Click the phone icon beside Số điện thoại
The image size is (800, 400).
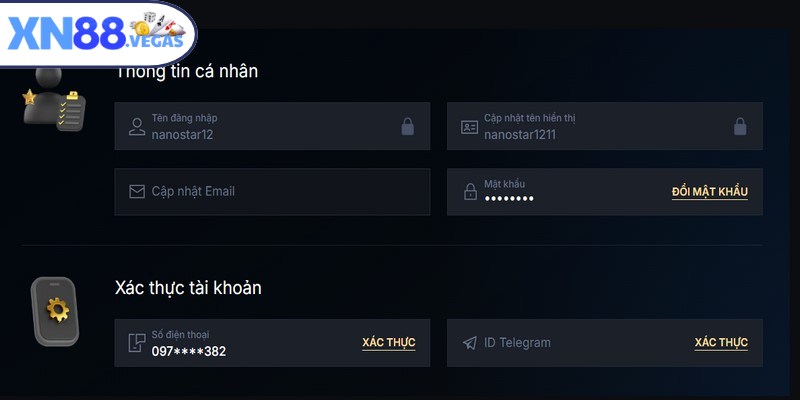point(137,343)
